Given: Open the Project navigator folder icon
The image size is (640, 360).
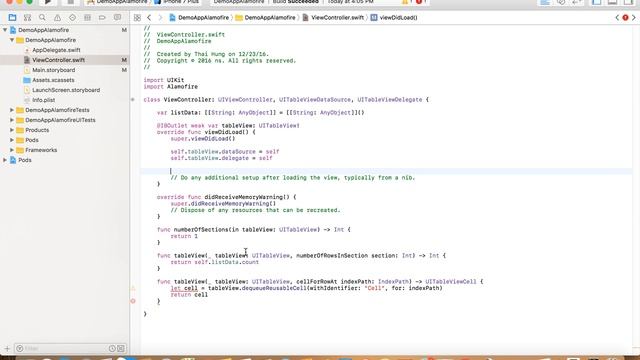Looking at the screenshot, I should (12, 18).
